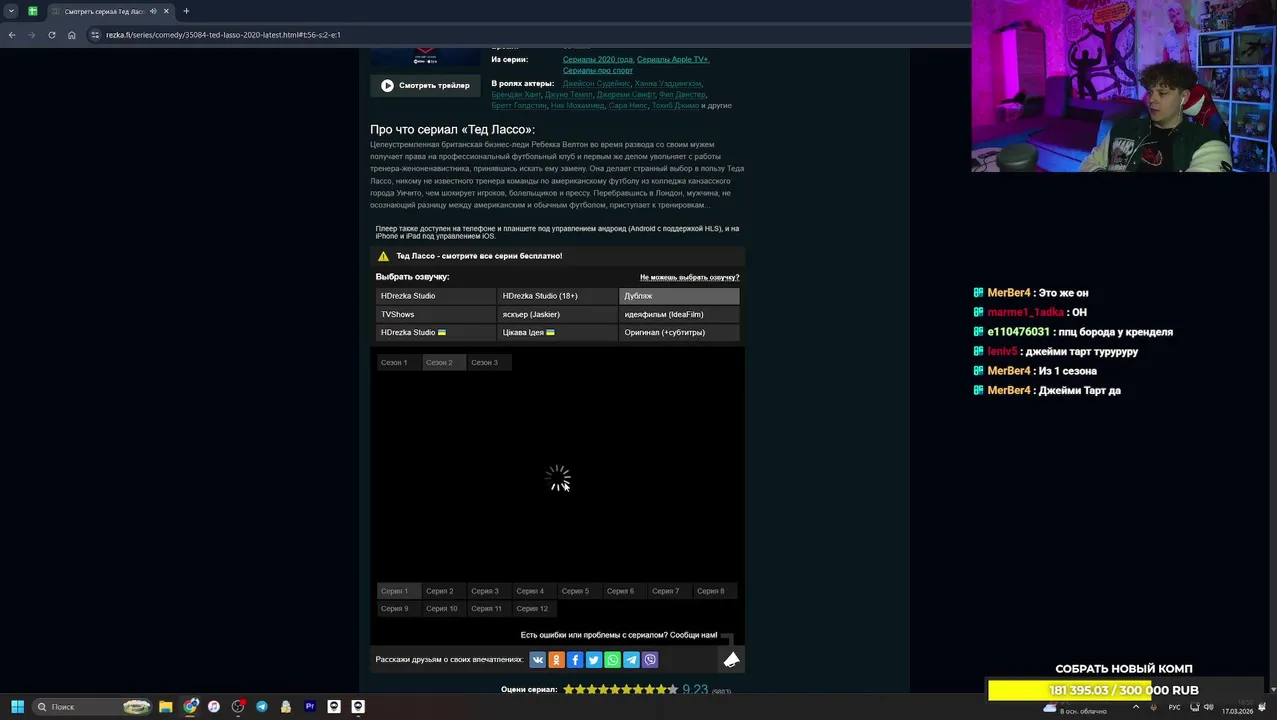Select Дубляж voiceover option

[x=680, y=296]
